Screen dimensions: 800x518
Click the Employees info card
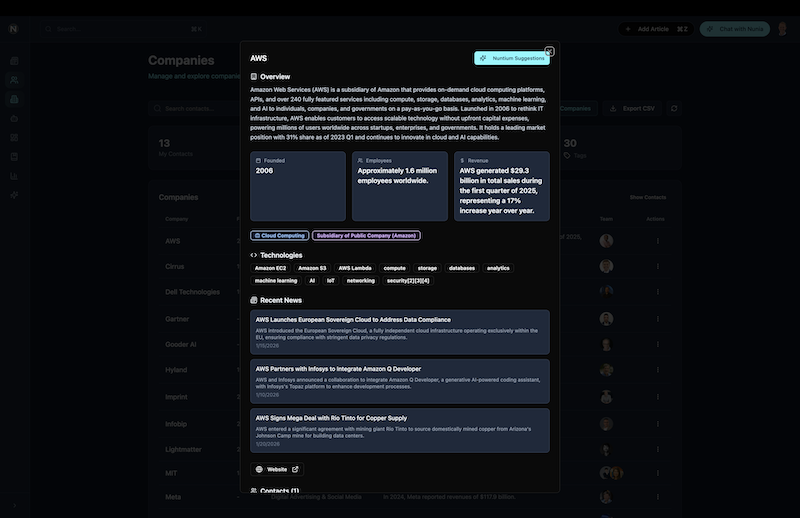400,186
